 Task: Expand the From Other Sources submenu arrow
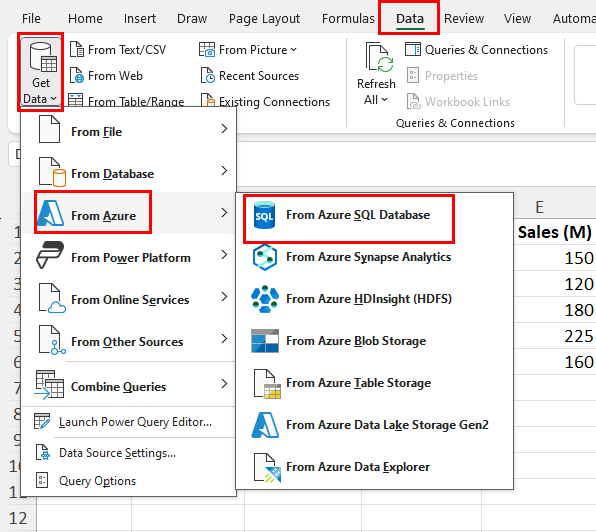(x=224, y=338)
